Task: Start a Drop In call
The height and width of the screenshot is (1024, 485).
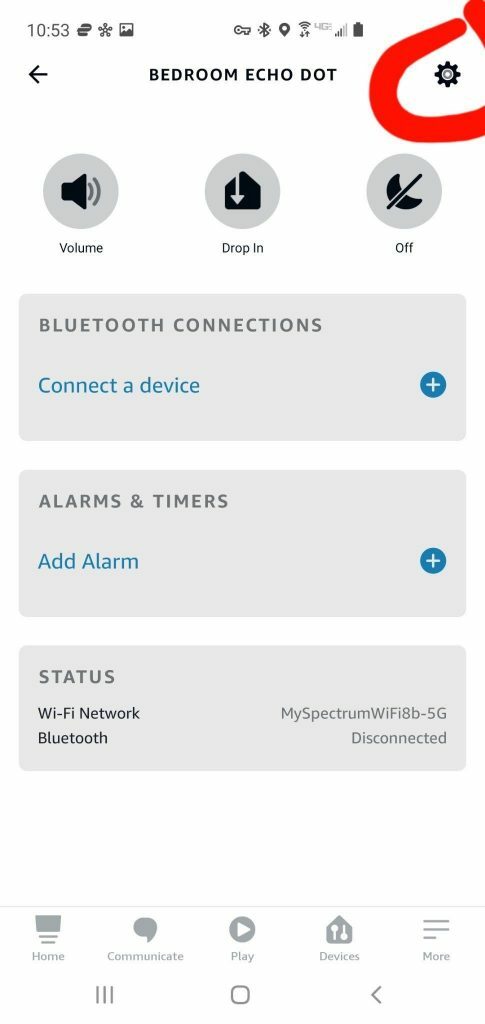Action: 242,191
